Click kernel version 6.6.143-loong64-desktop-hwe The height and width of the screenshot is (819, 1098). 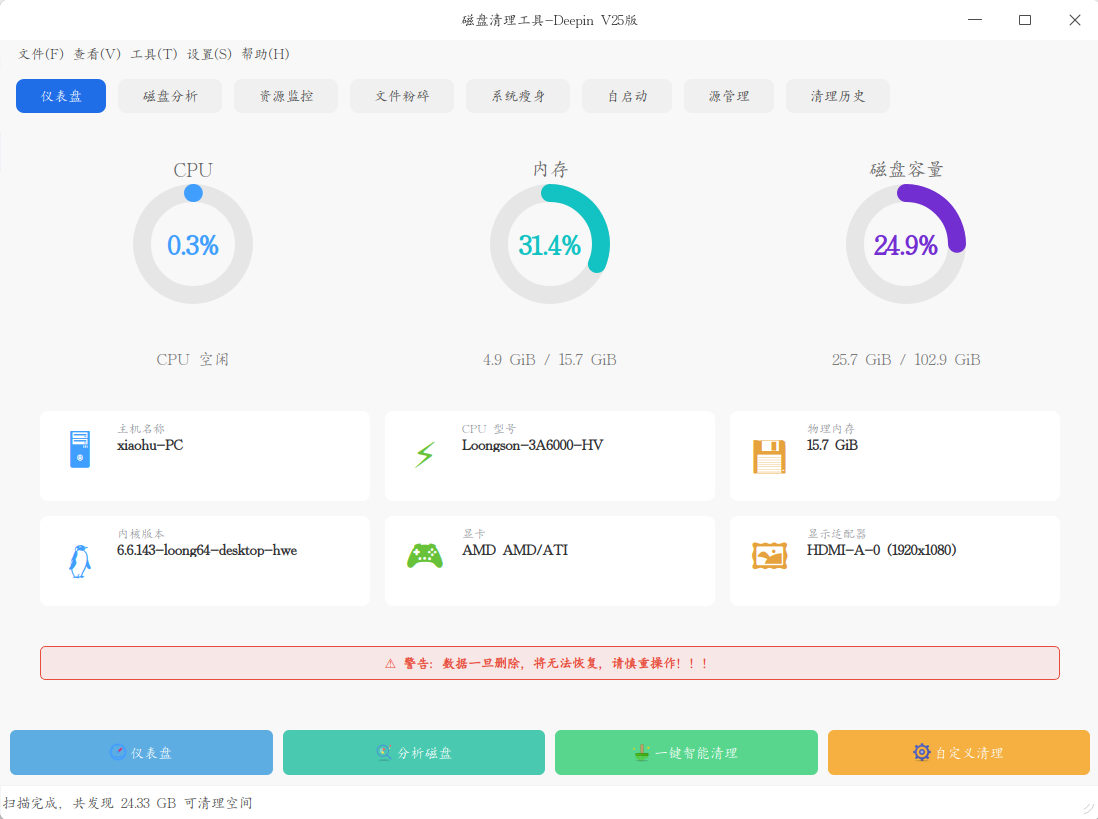[207, 550]
